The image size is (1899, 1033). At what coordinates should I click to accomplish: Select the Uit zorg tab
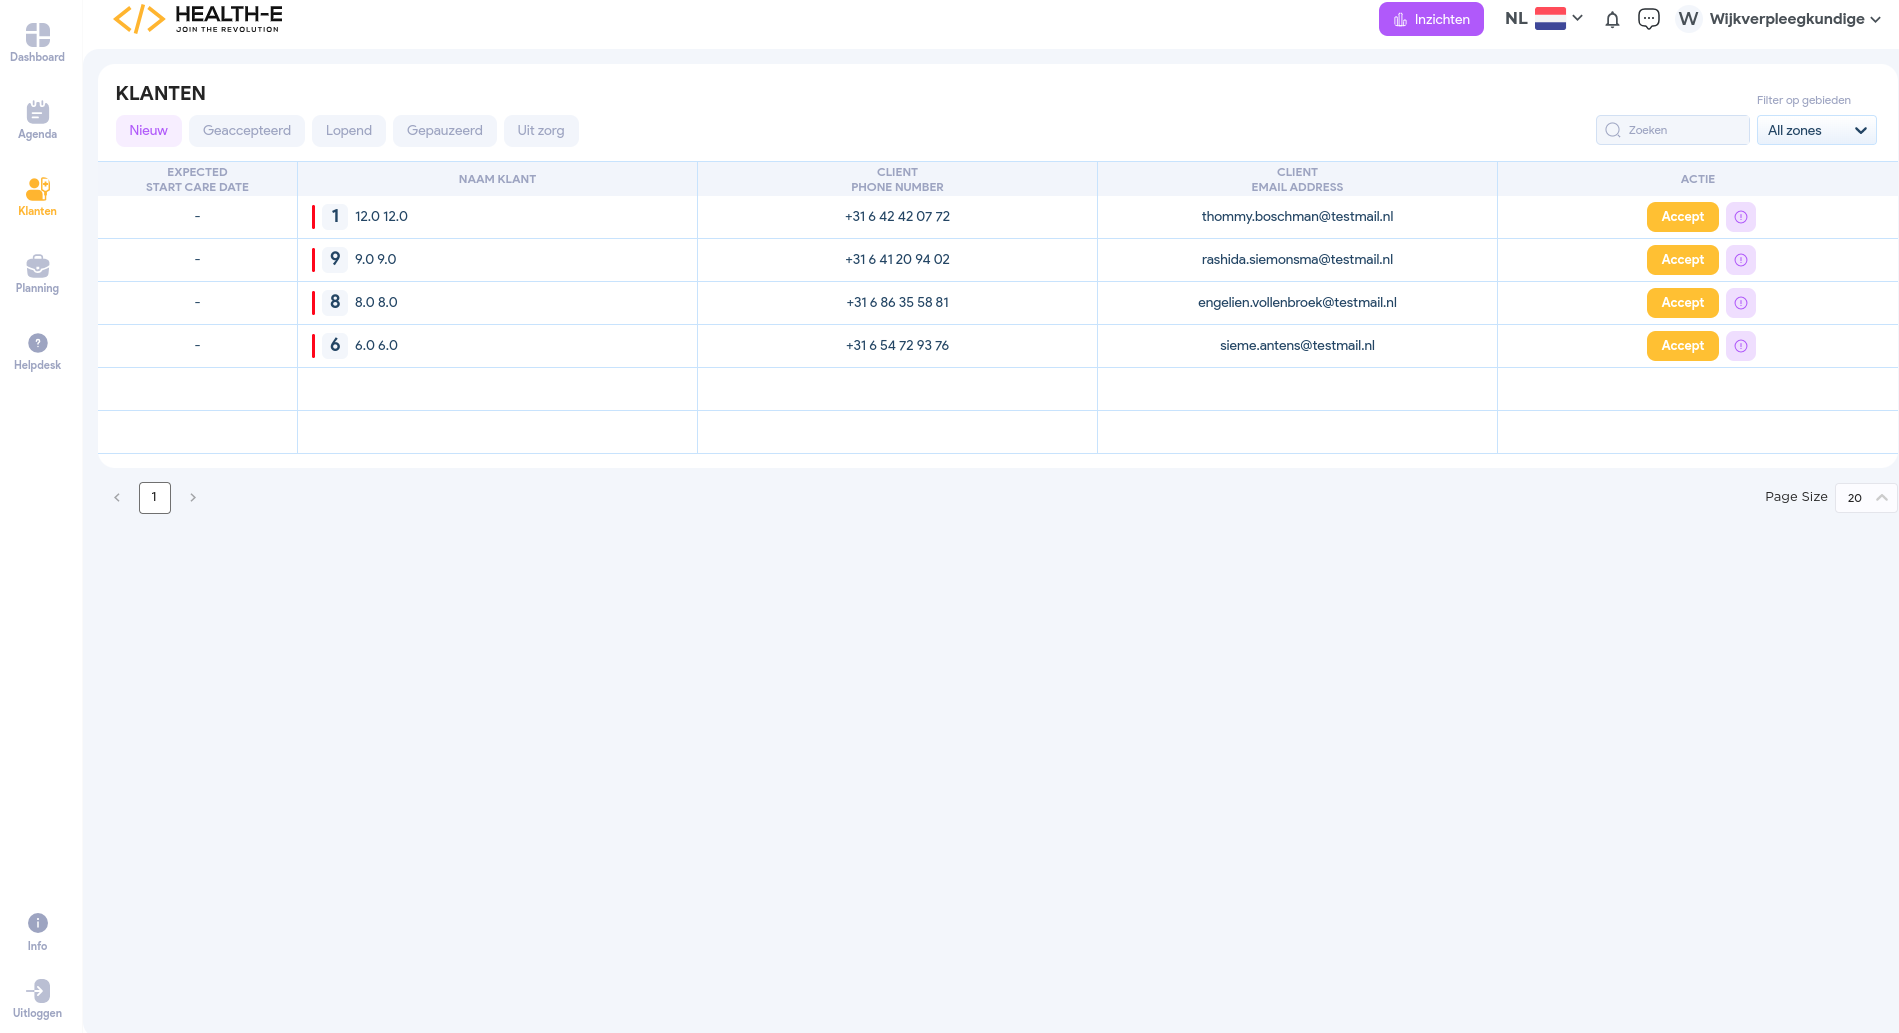(540, 131)
